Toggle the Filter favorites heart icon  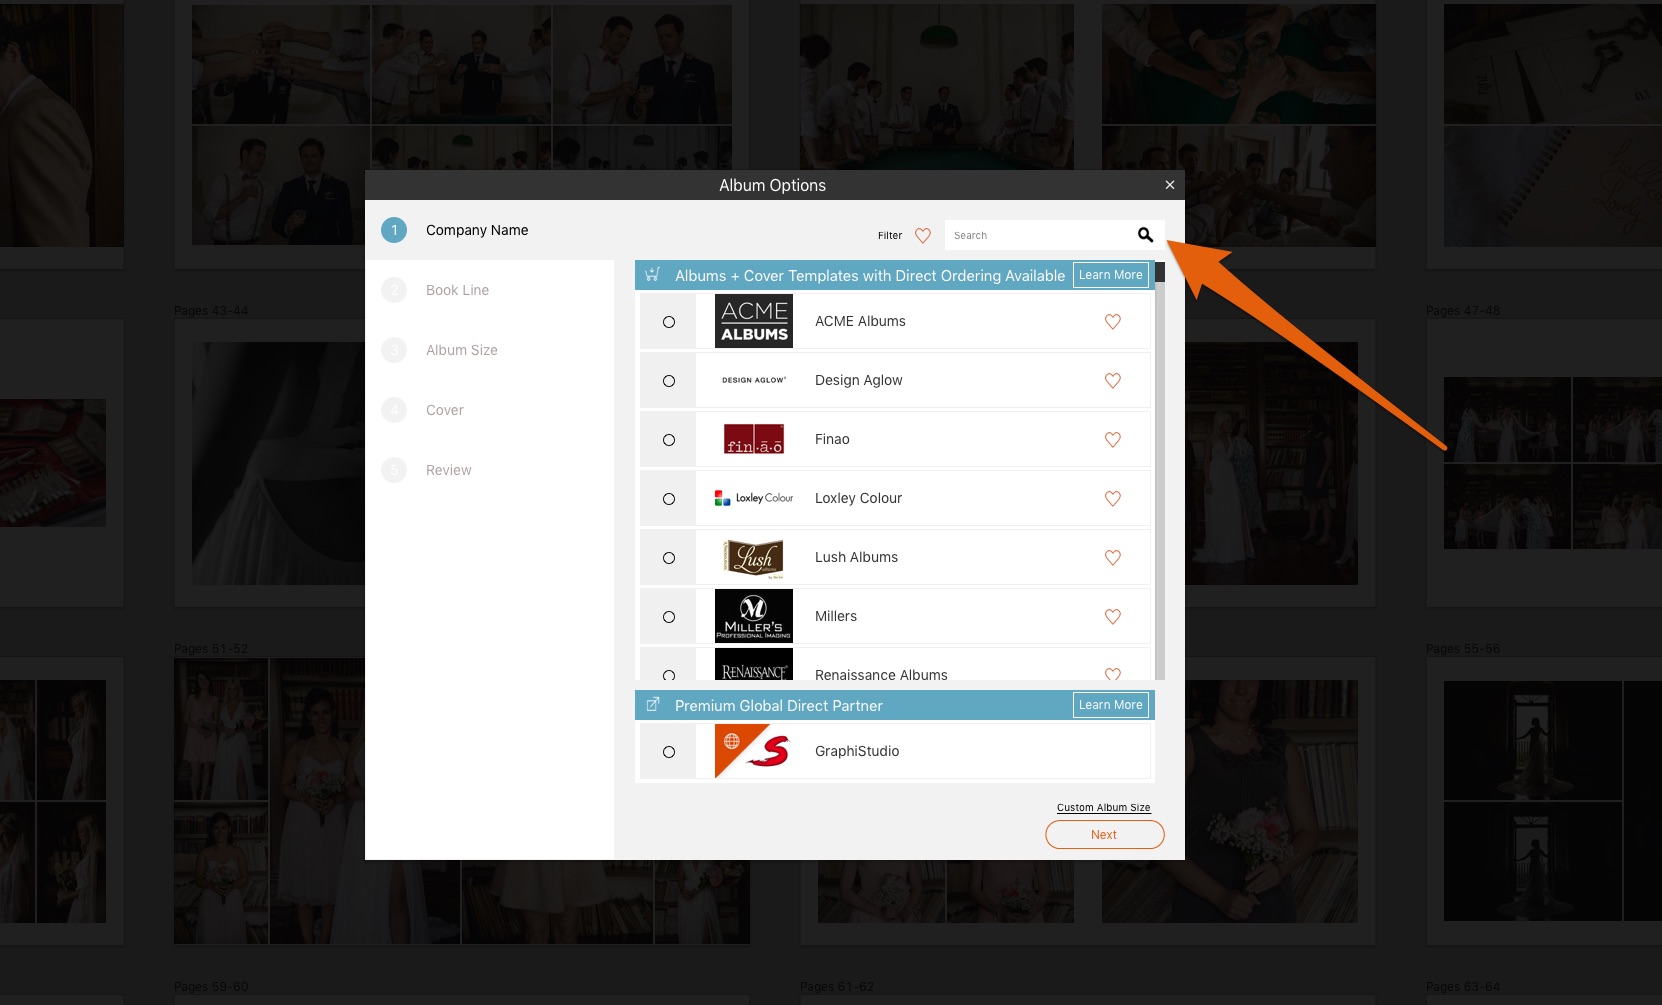tap(922, 236)
